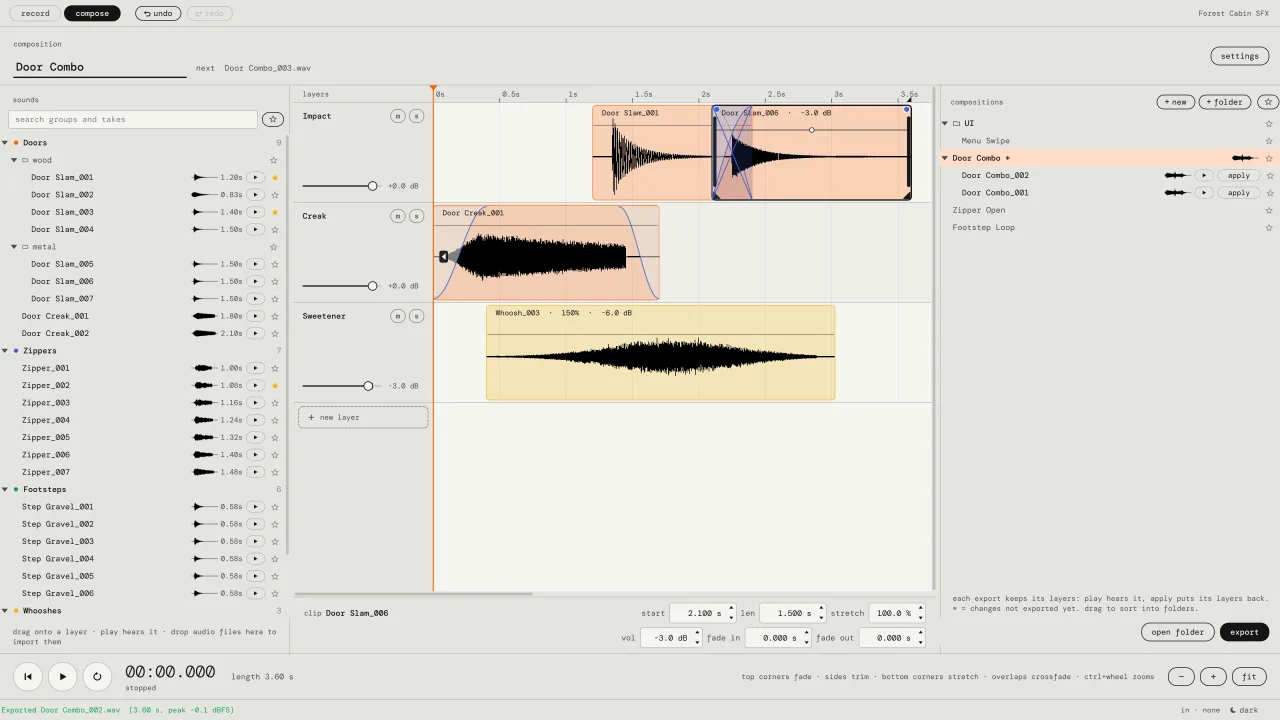This screenshot has width=1280, height=720.
Task: Adjust the Sweetener layer volume slider
Action: [340, 386]
